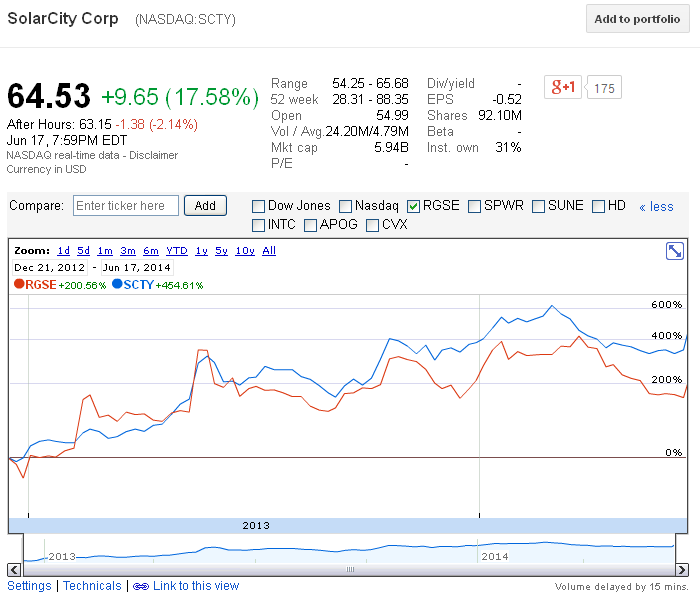
Task: Click Link to this view
Action: click(196, 586)
